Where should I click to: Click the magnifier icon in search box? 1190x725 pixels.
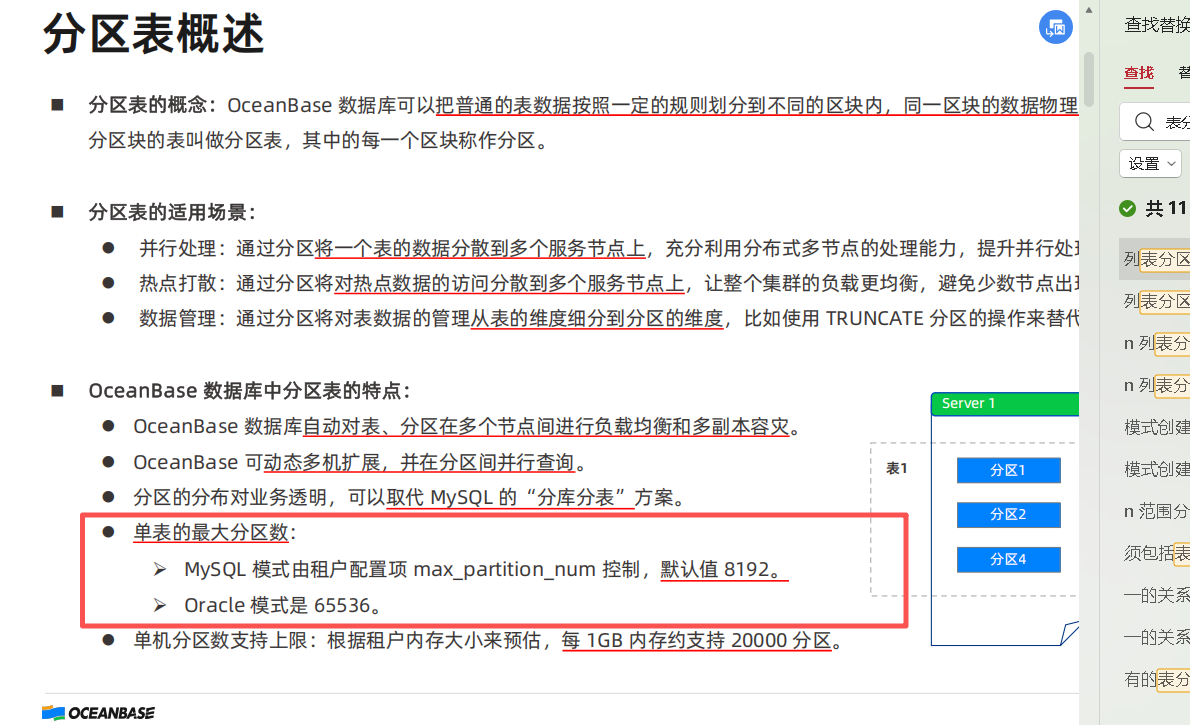pyautogui.click(x=1143, y=122)
